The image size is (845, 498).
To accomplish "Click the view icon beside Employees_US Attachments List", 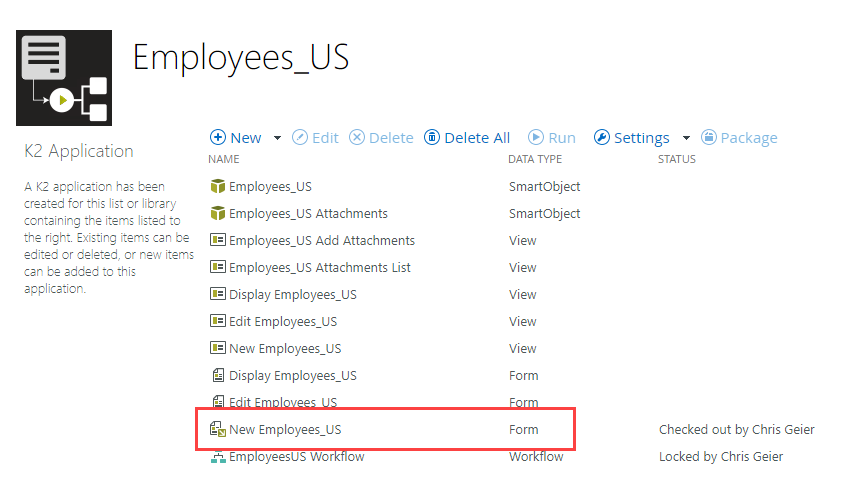I will [x=217, y=268].
